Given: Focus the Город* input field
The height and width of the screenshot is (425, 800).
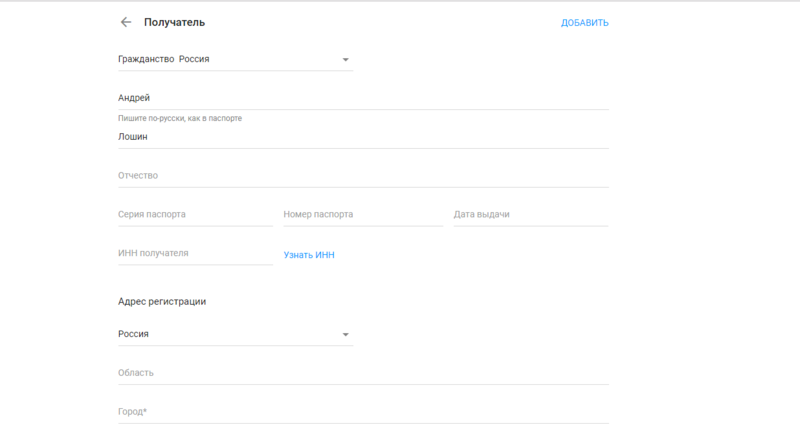Looking at the screenshot, I should click(x=363, y=411).
